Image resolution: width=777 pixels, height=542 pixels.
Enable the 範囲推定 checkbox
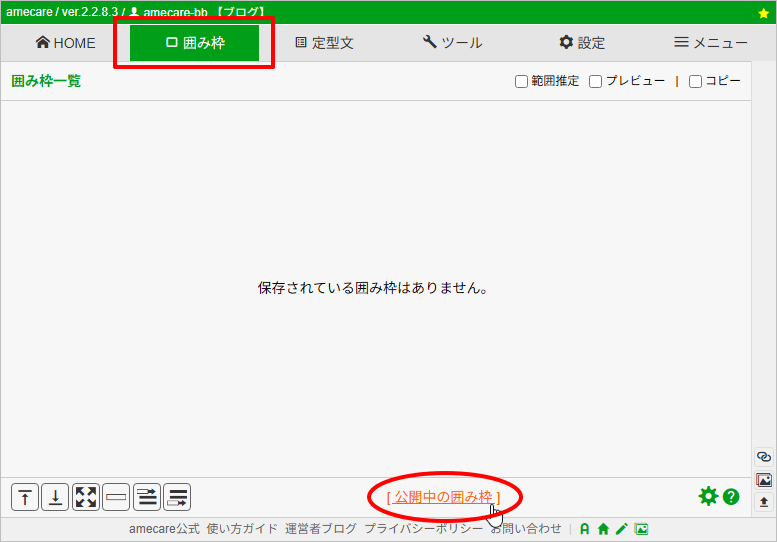coord(521,82)
